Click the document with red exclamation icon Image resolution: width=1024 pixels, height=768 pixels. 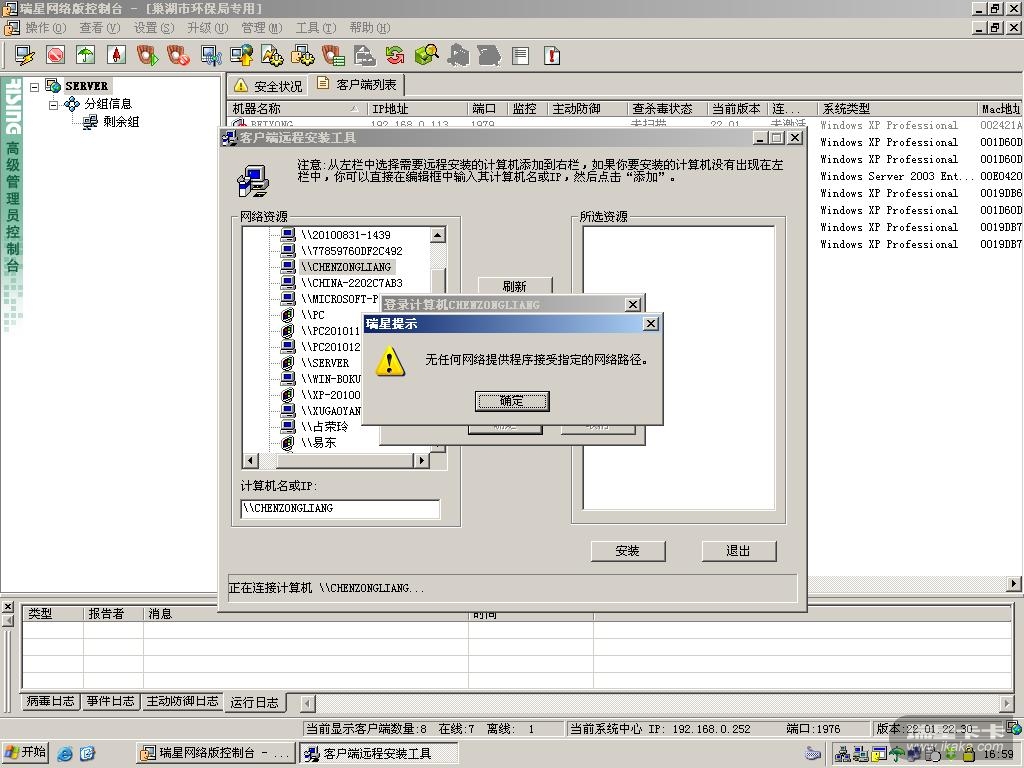552,56
